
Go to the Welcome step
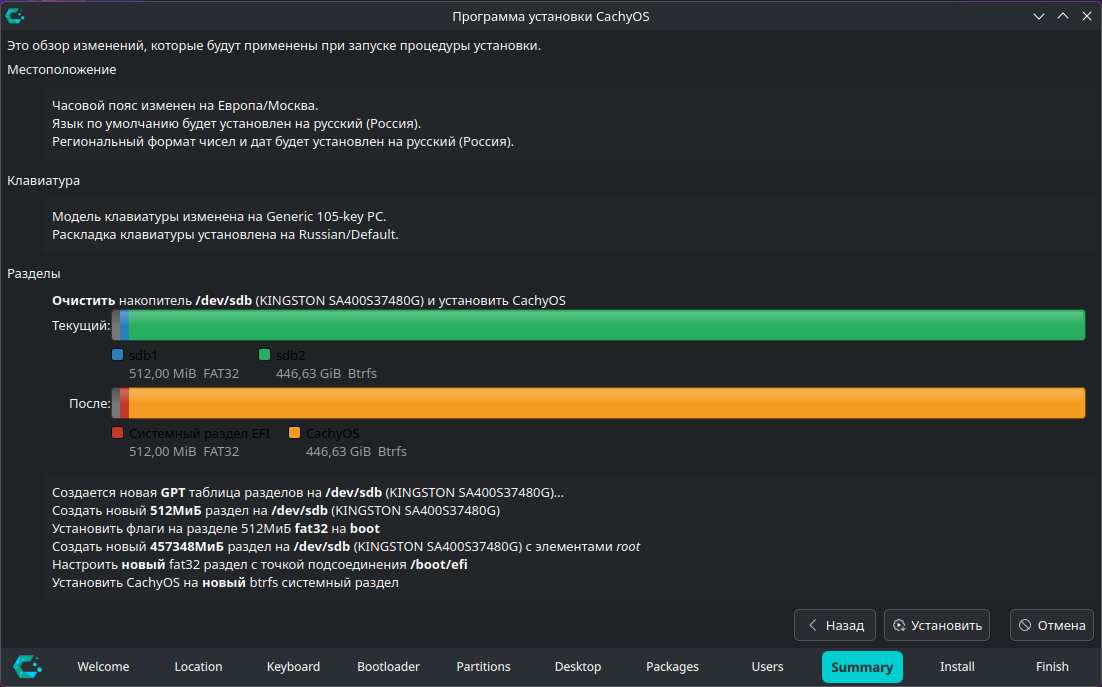coord(103,667)
